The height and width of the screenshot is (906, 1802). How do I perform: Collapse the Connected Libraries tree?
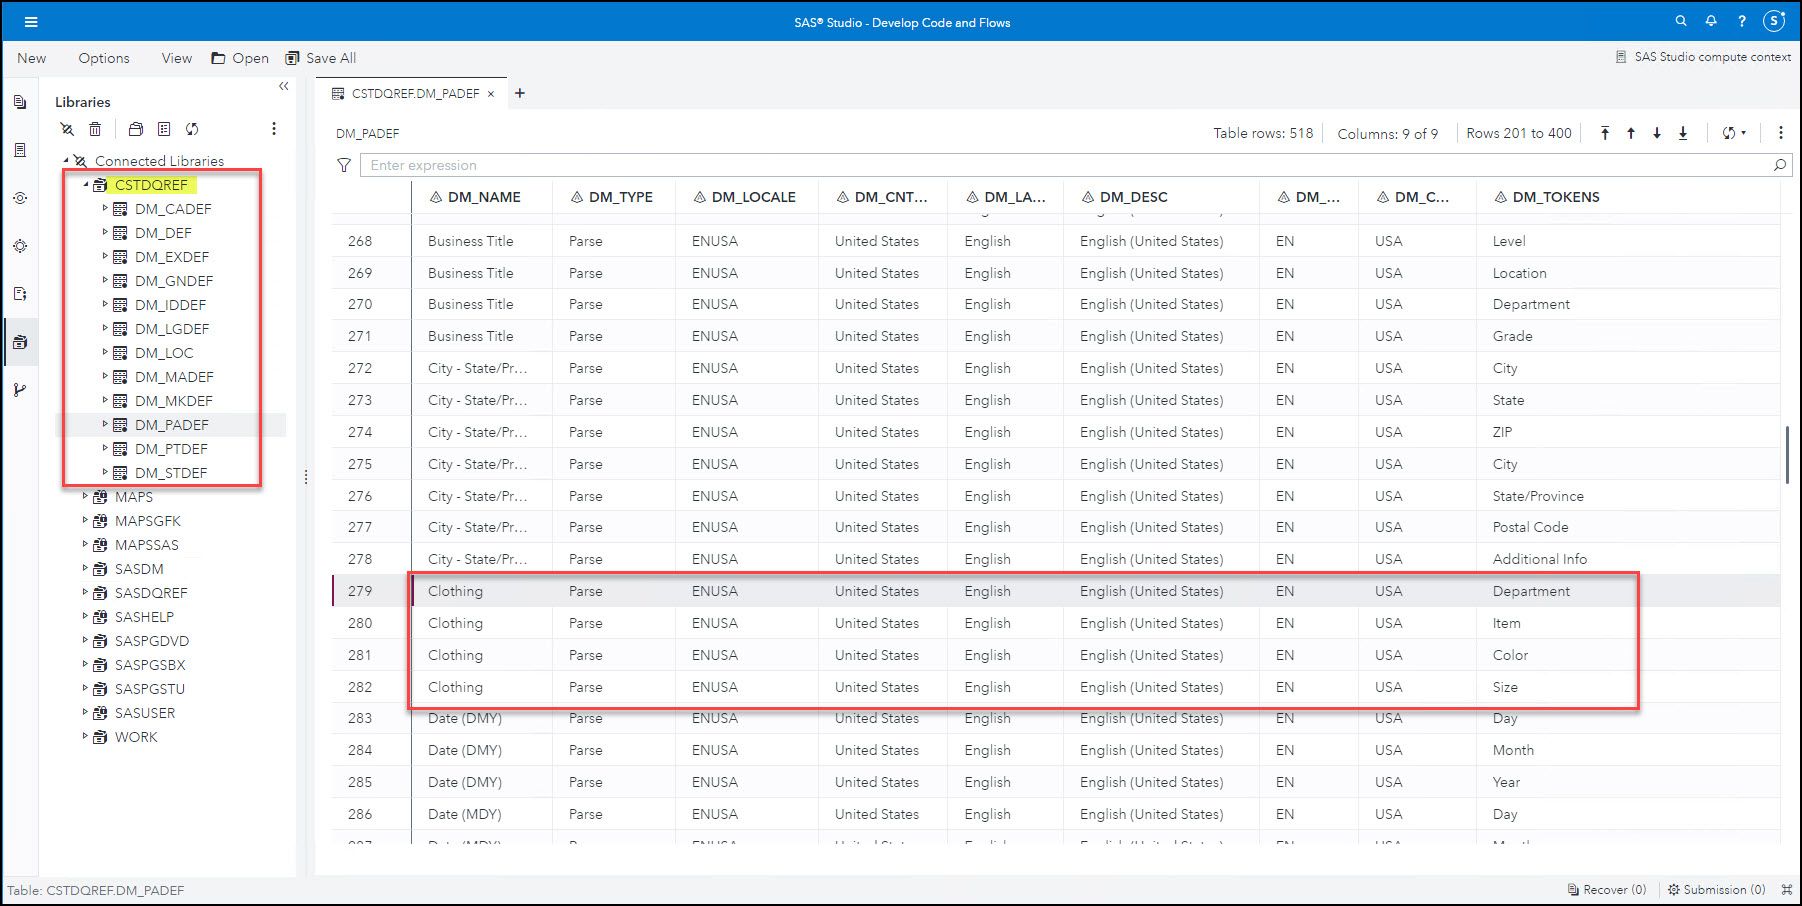tap(65, 160)
